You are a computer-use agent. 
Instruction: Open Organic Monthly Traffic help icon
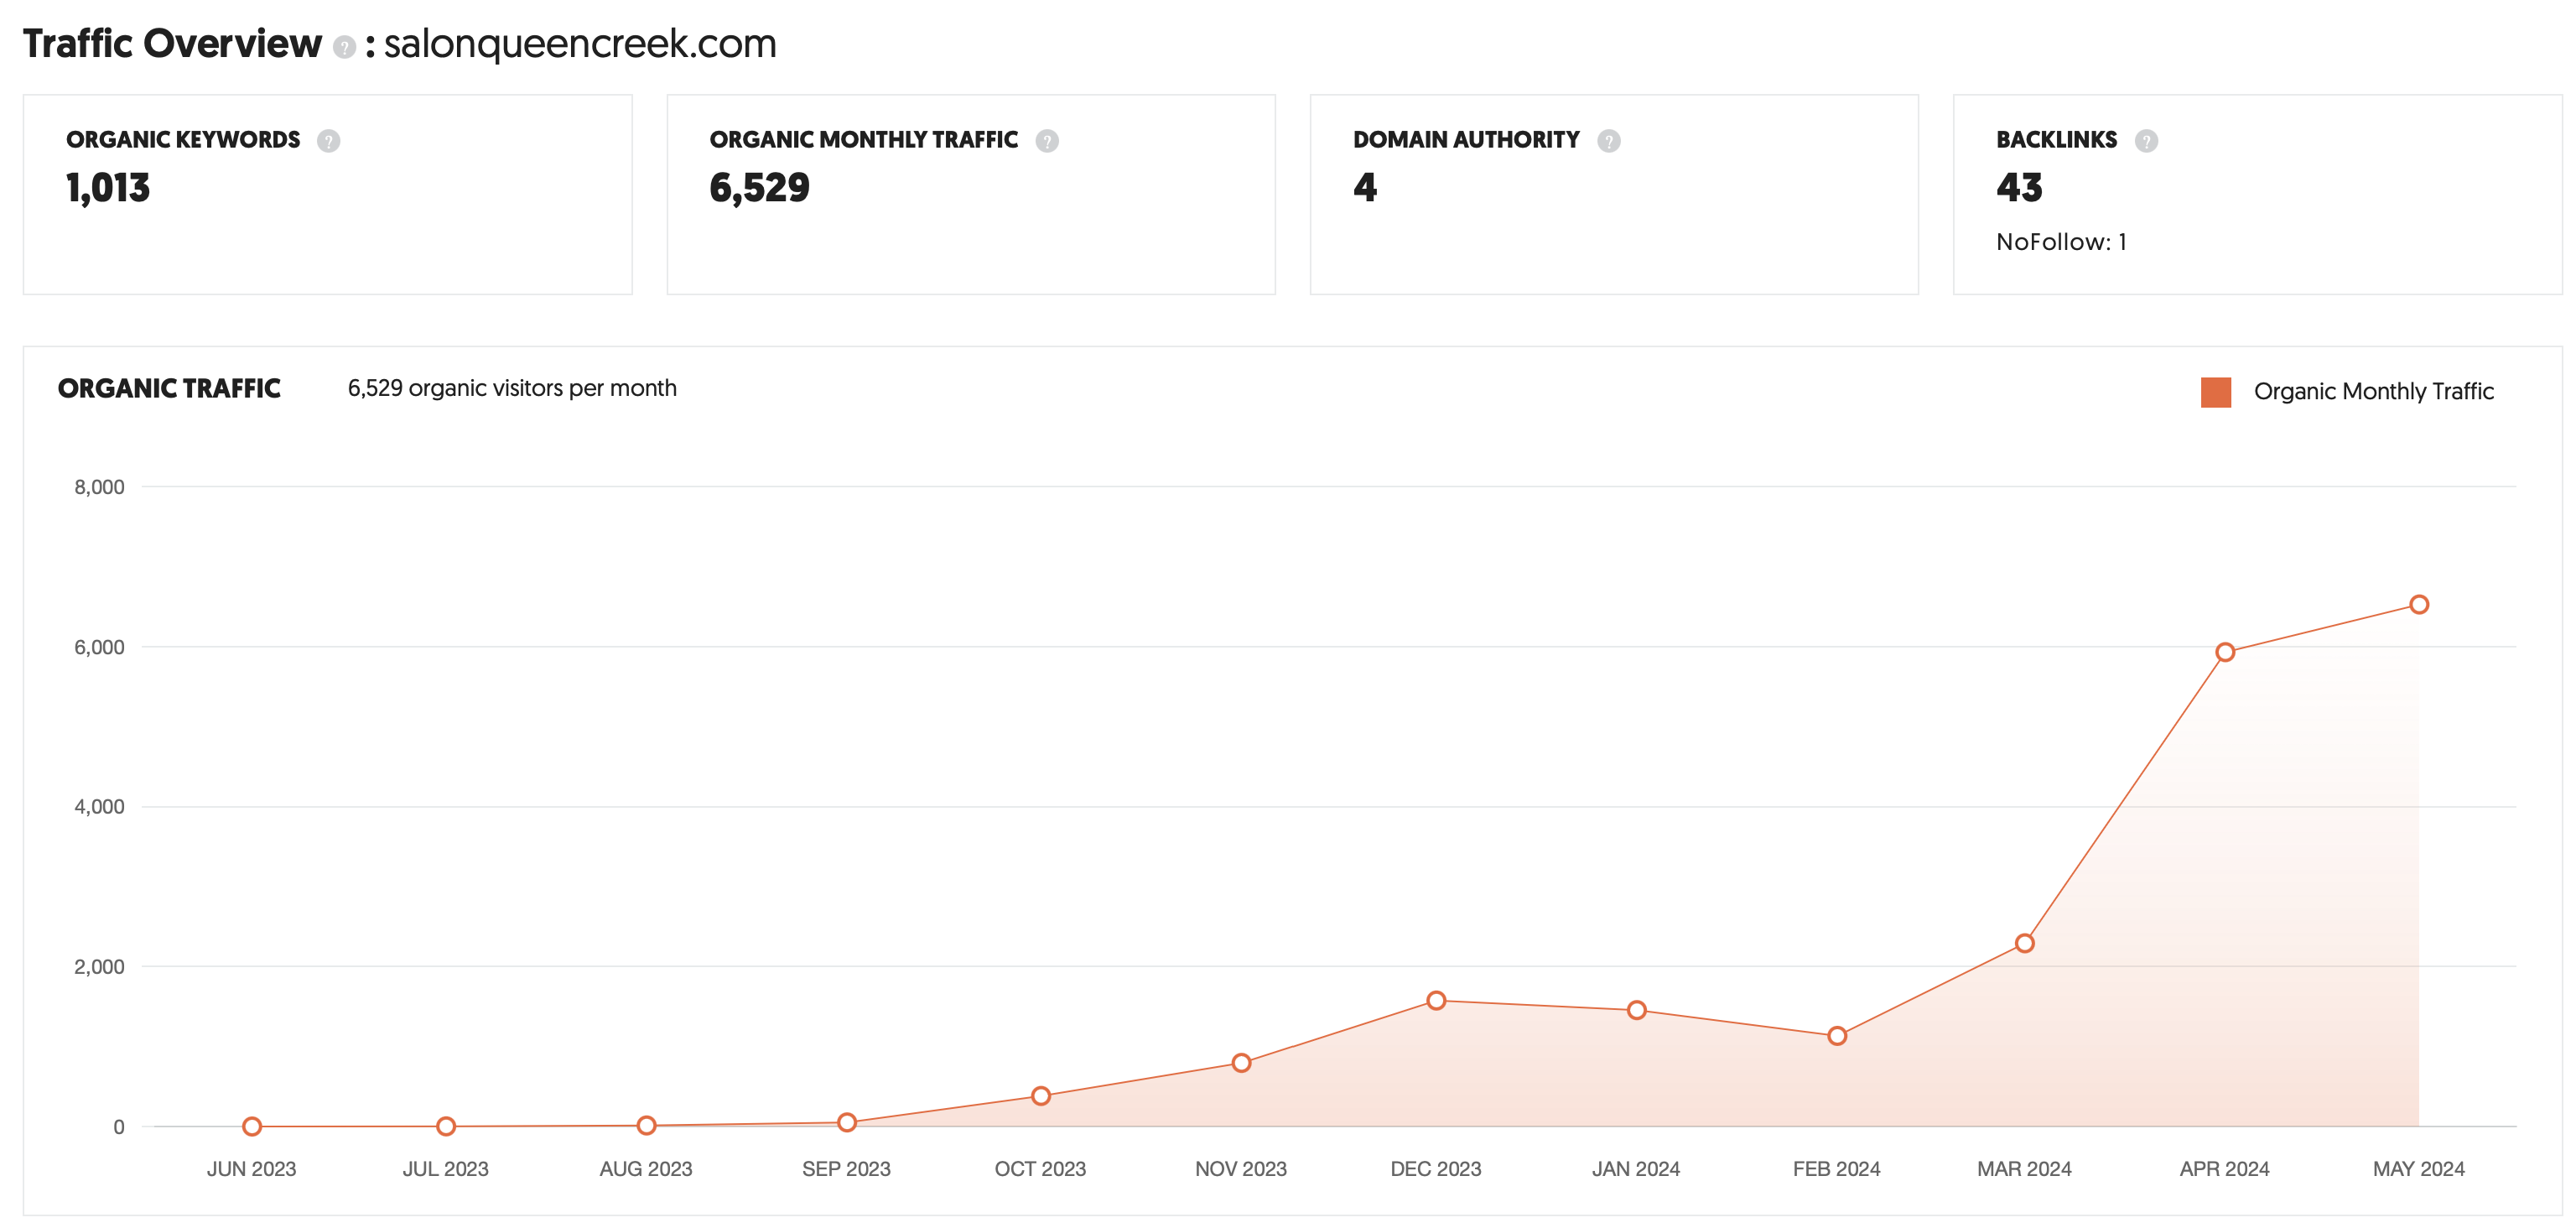(1046, 141)
